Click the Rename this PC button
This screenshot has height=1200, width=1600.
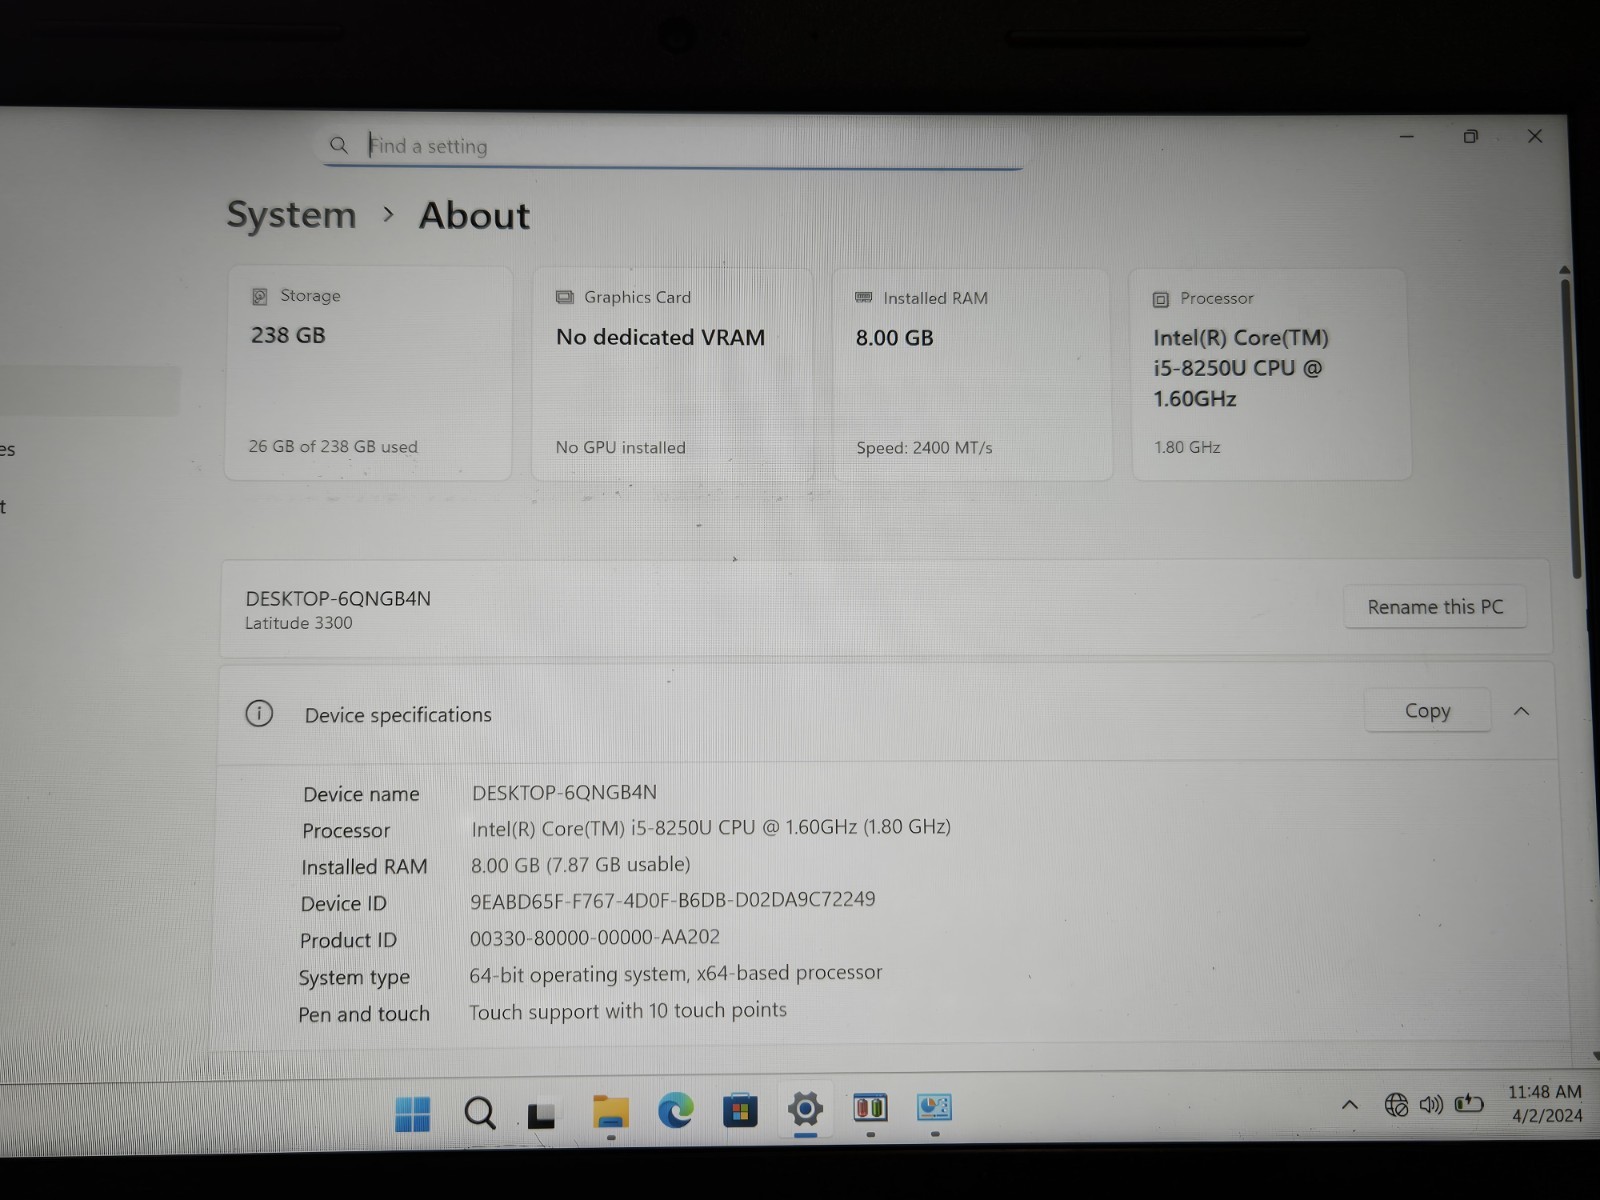[x=1435, y=607]
